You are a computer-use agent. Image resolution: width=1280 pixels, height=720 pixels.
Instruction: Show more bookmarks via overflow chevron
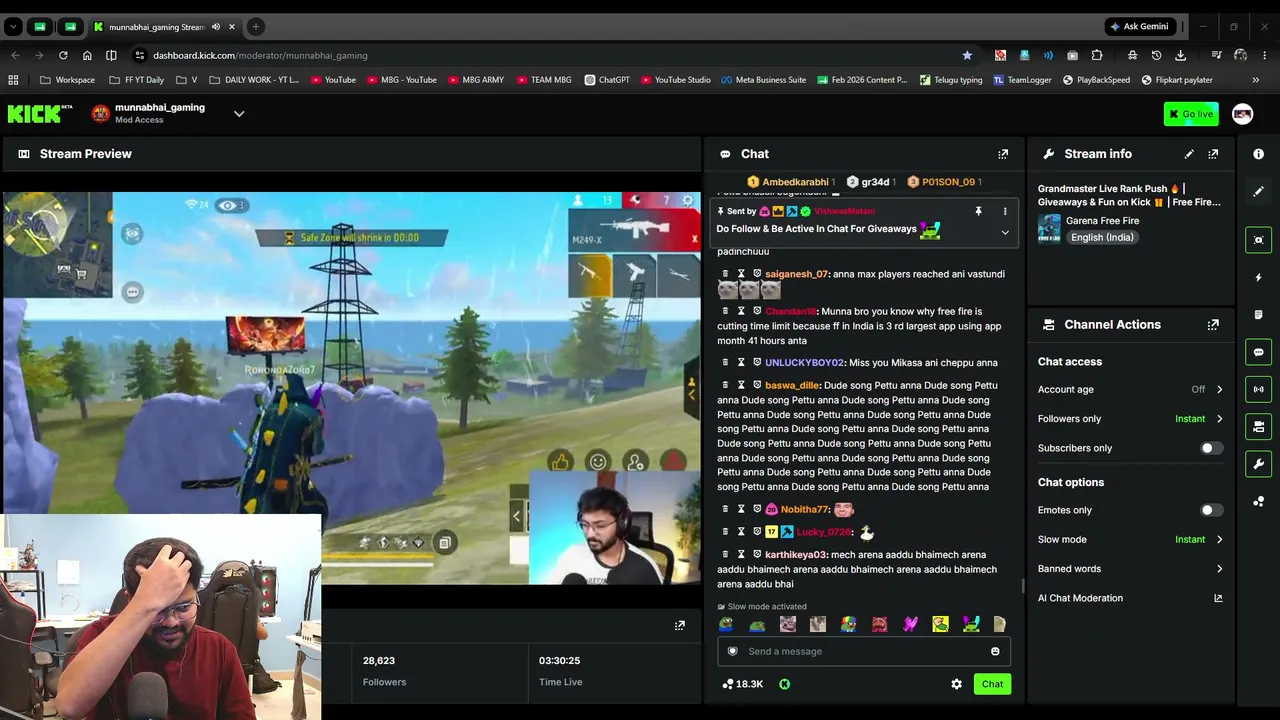pos(1256,80)
